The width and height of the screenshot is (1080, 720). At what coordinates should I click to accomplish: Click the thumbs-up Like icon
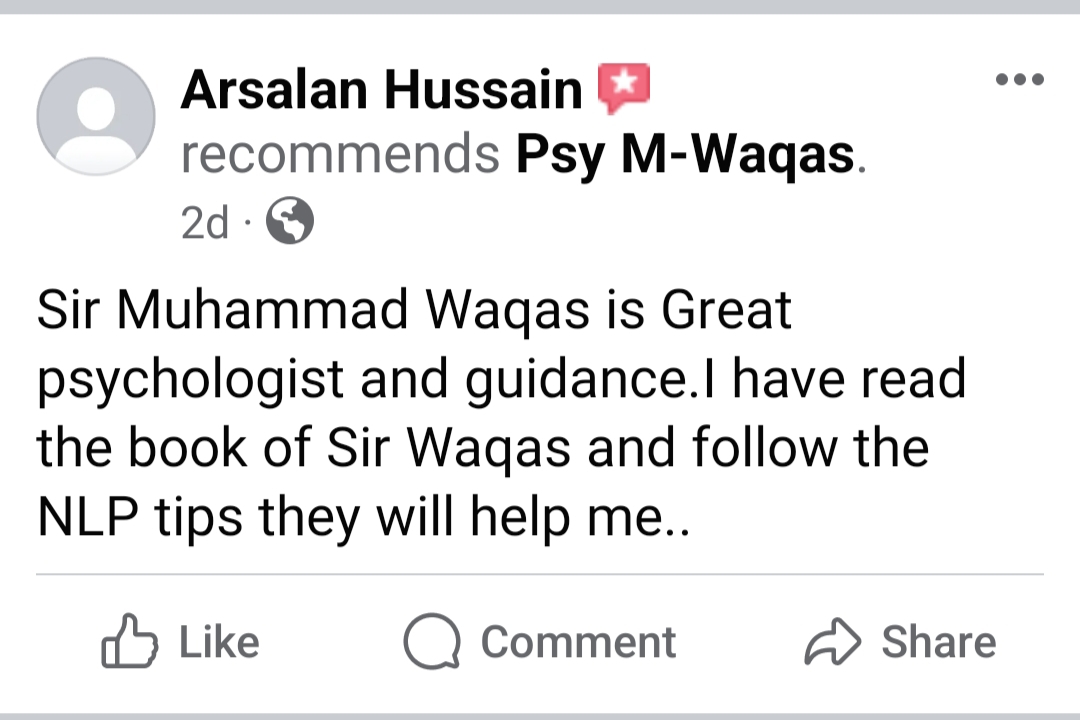tap(129, 641)
